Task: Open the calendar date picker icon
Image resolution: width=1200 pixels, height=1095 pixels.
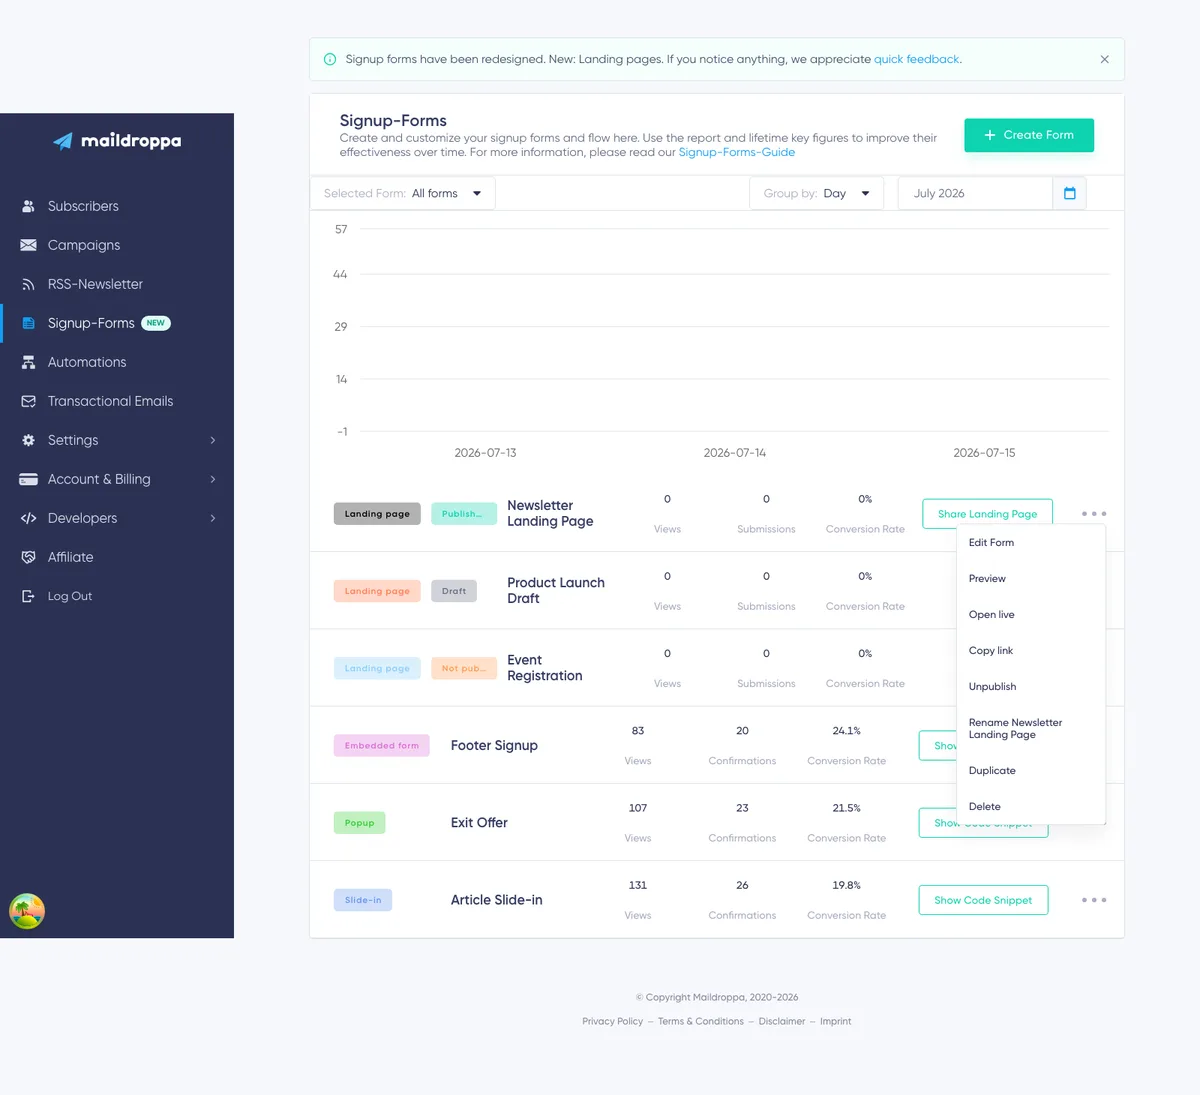Action: 1069,193
